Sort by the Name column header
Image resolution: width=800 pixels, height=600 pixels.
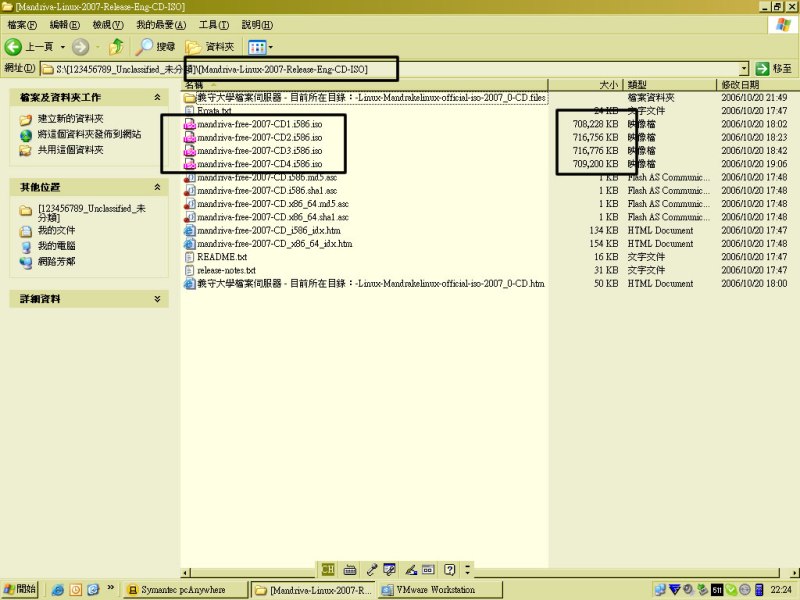click(x=365, y=85)
